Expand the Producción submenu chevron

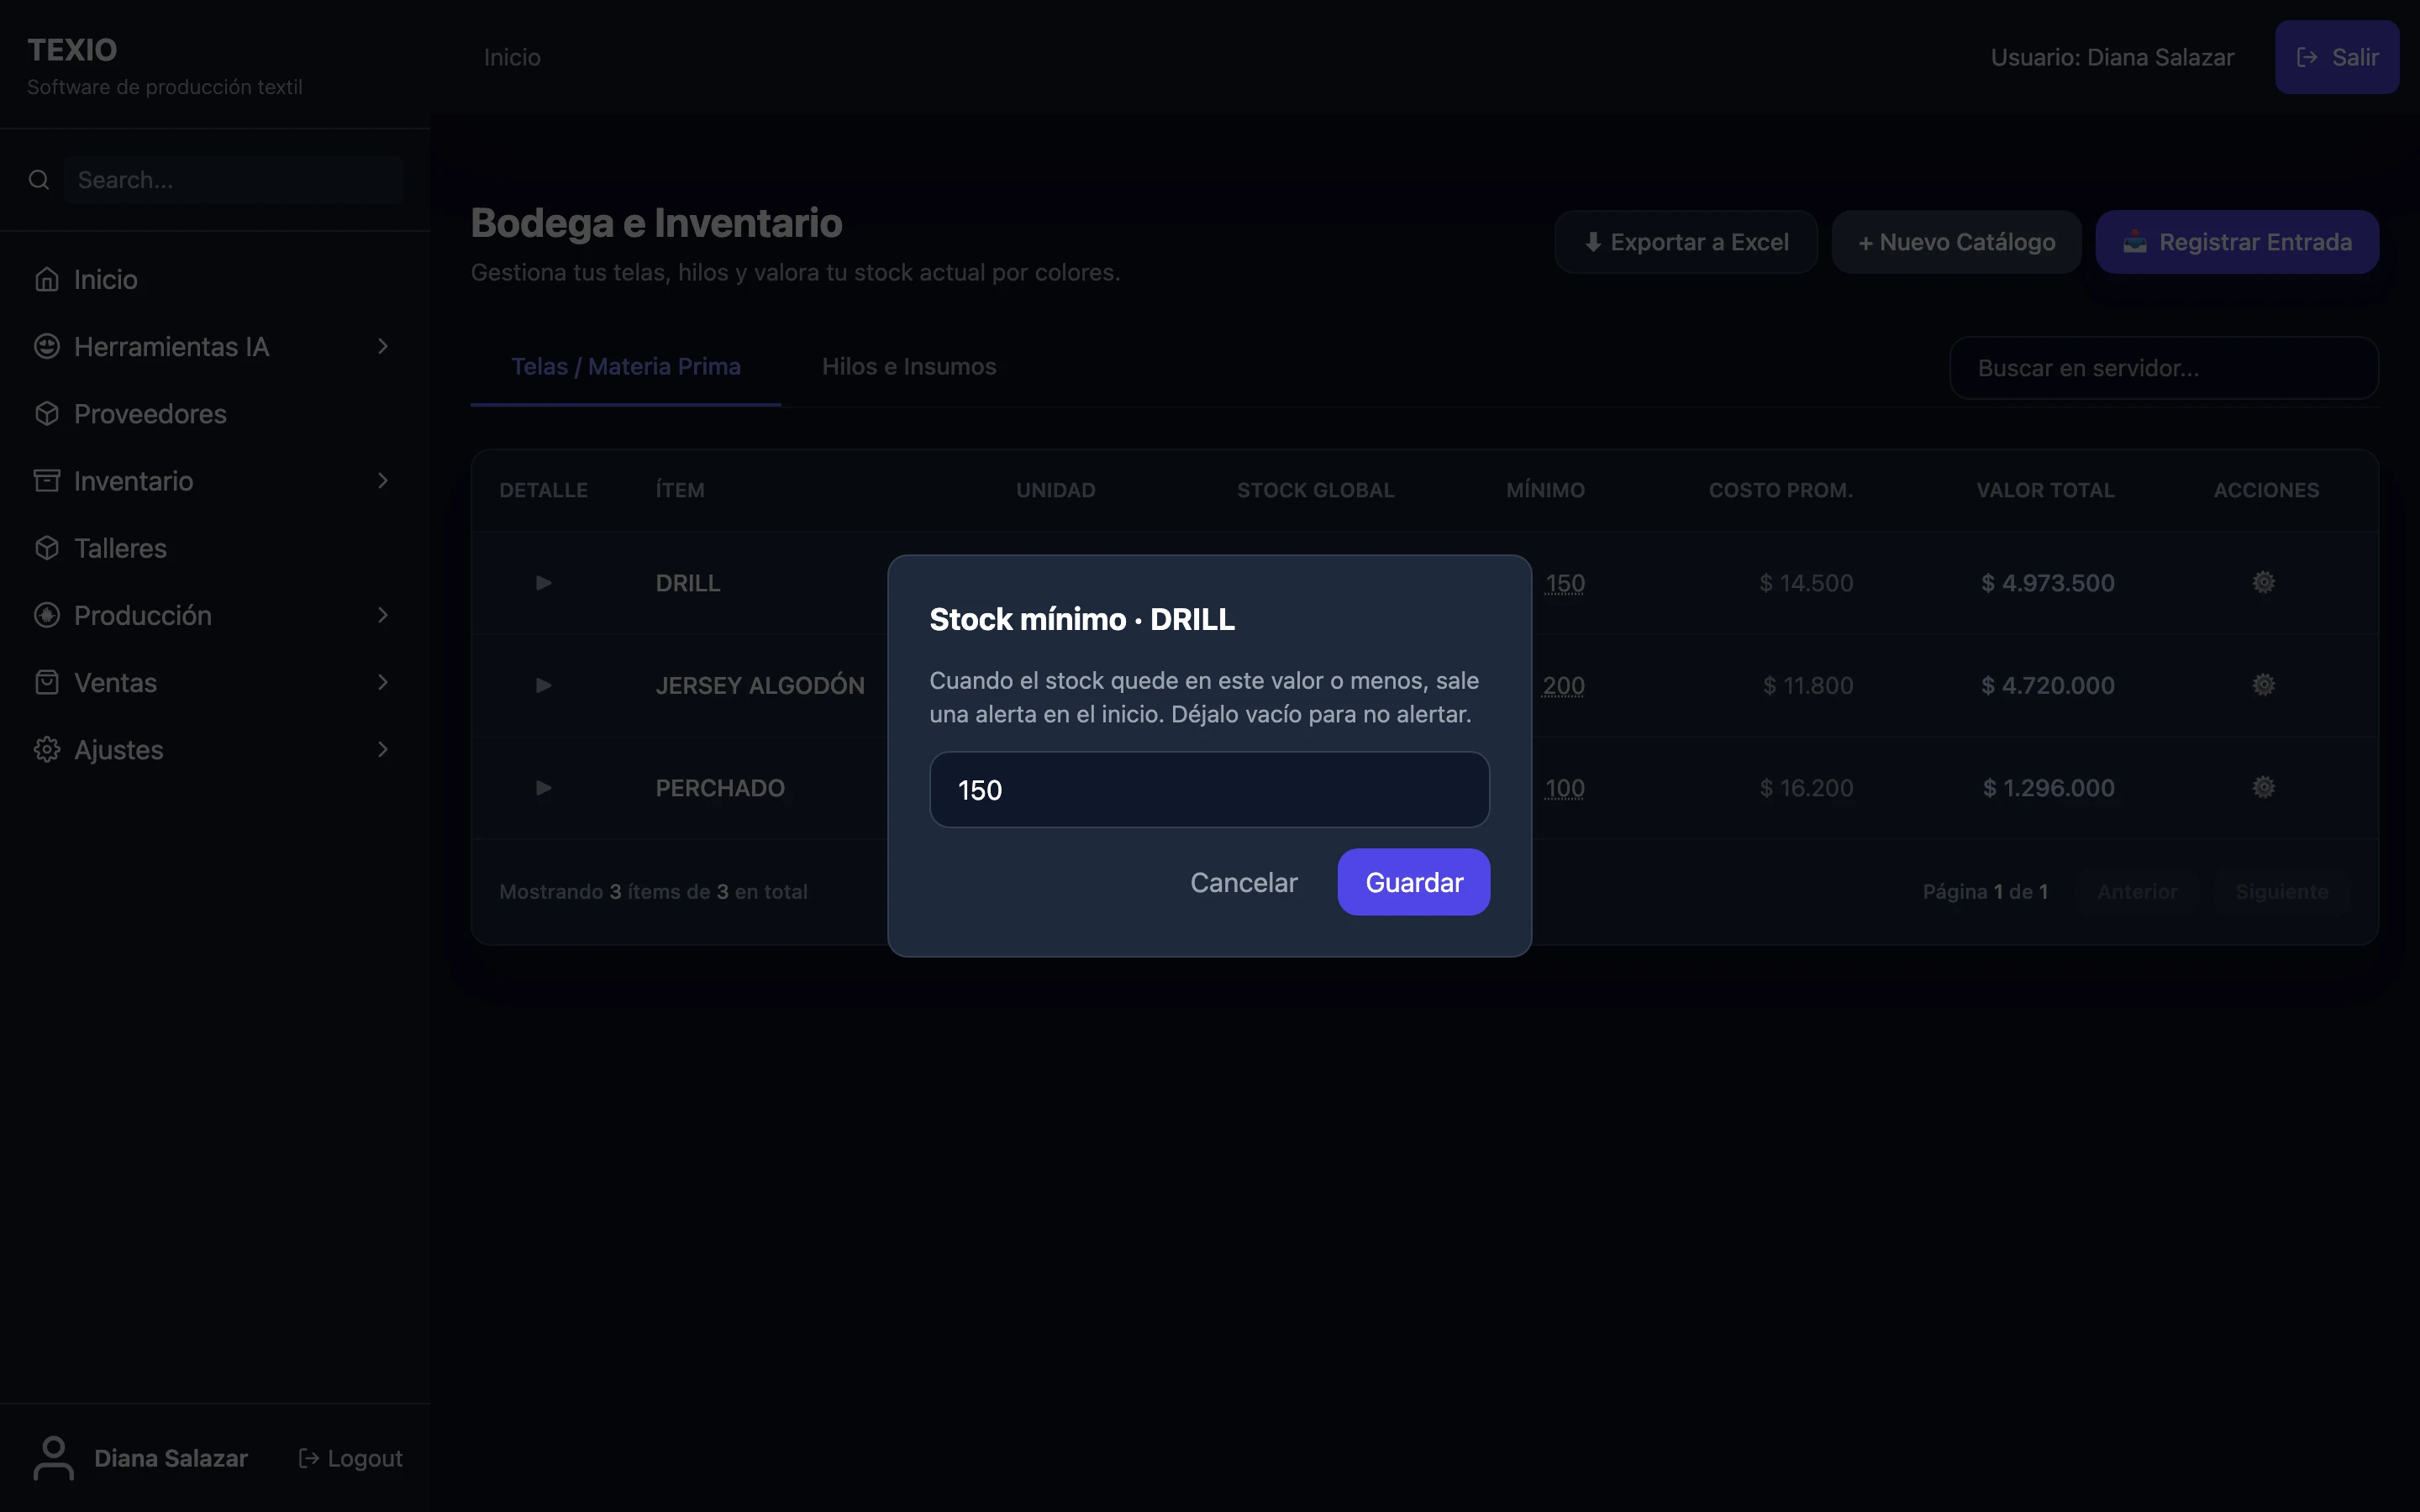[x=383, y=615]
